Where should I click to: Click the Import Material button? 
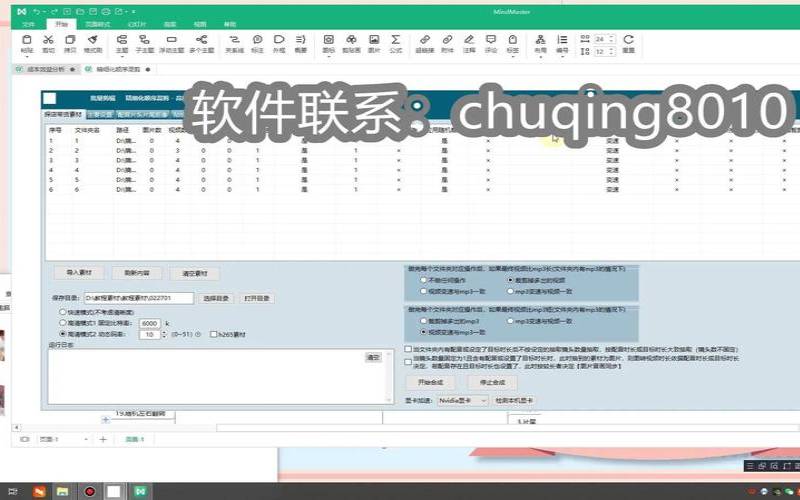click(x=79, y=273)
